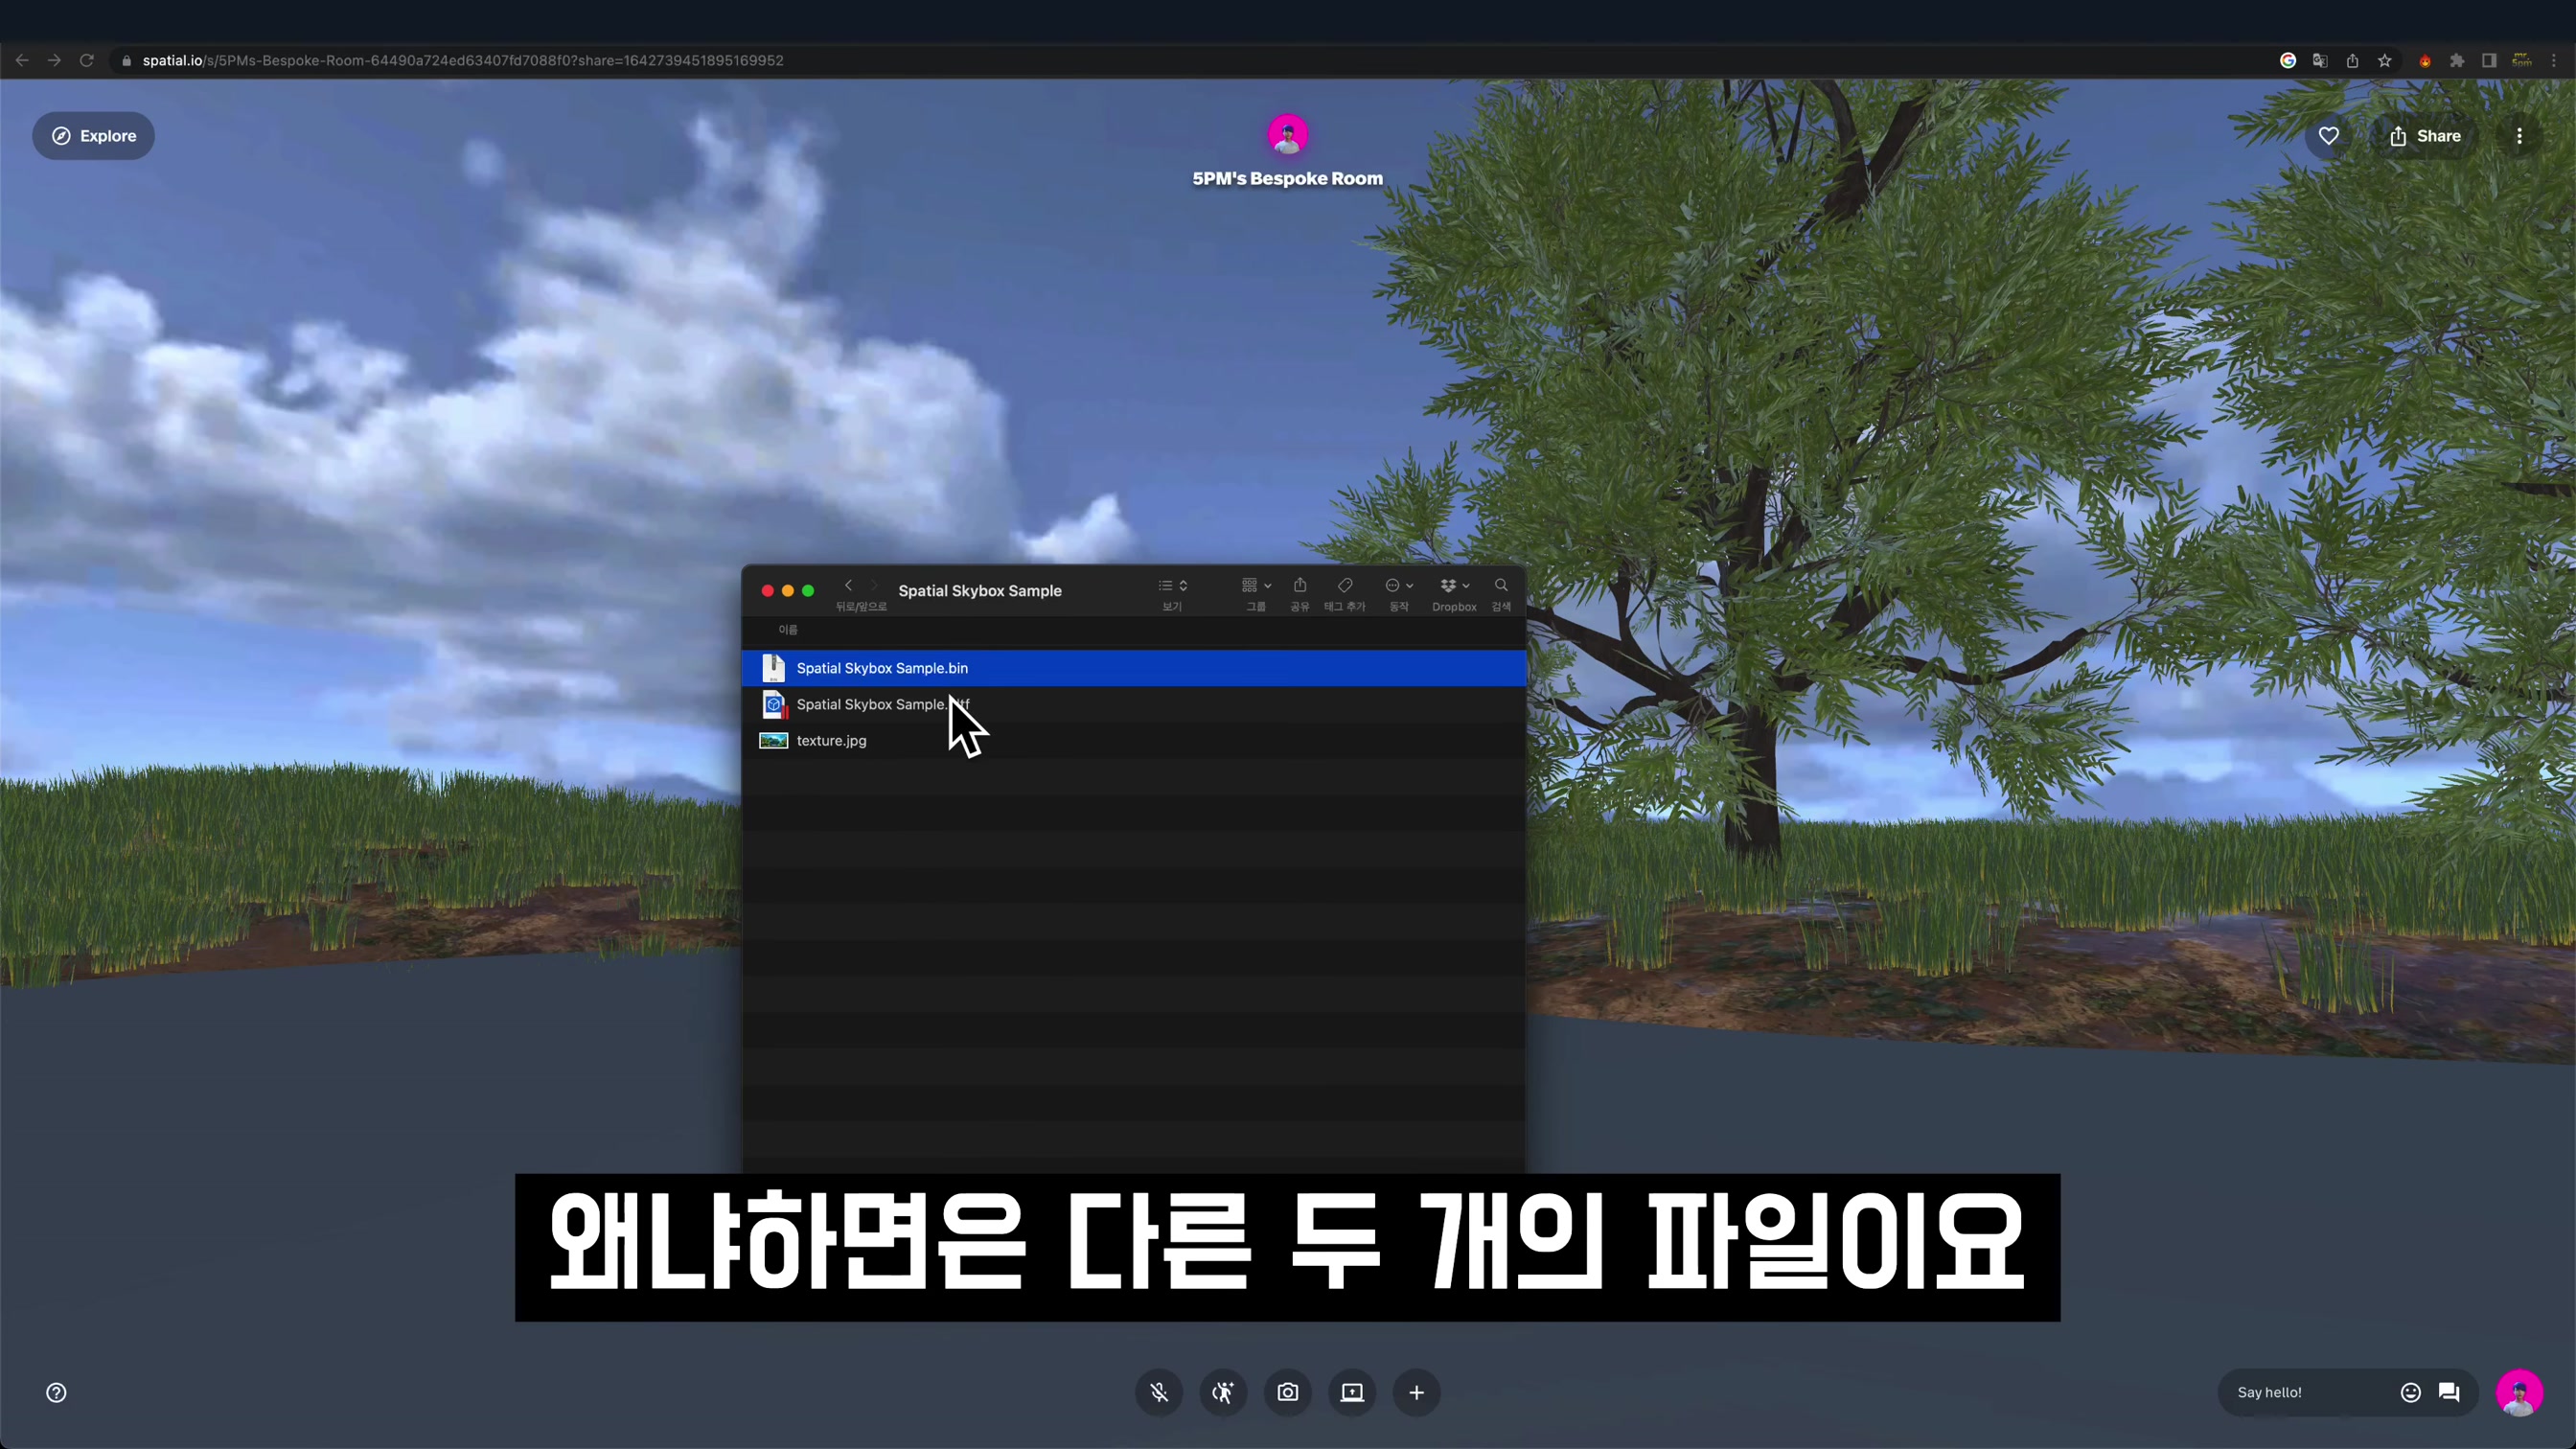Screen dimensions: 2576x1449
Task: Click the Finder add tags button (태그 추가)
Action: pos(1345,586)
